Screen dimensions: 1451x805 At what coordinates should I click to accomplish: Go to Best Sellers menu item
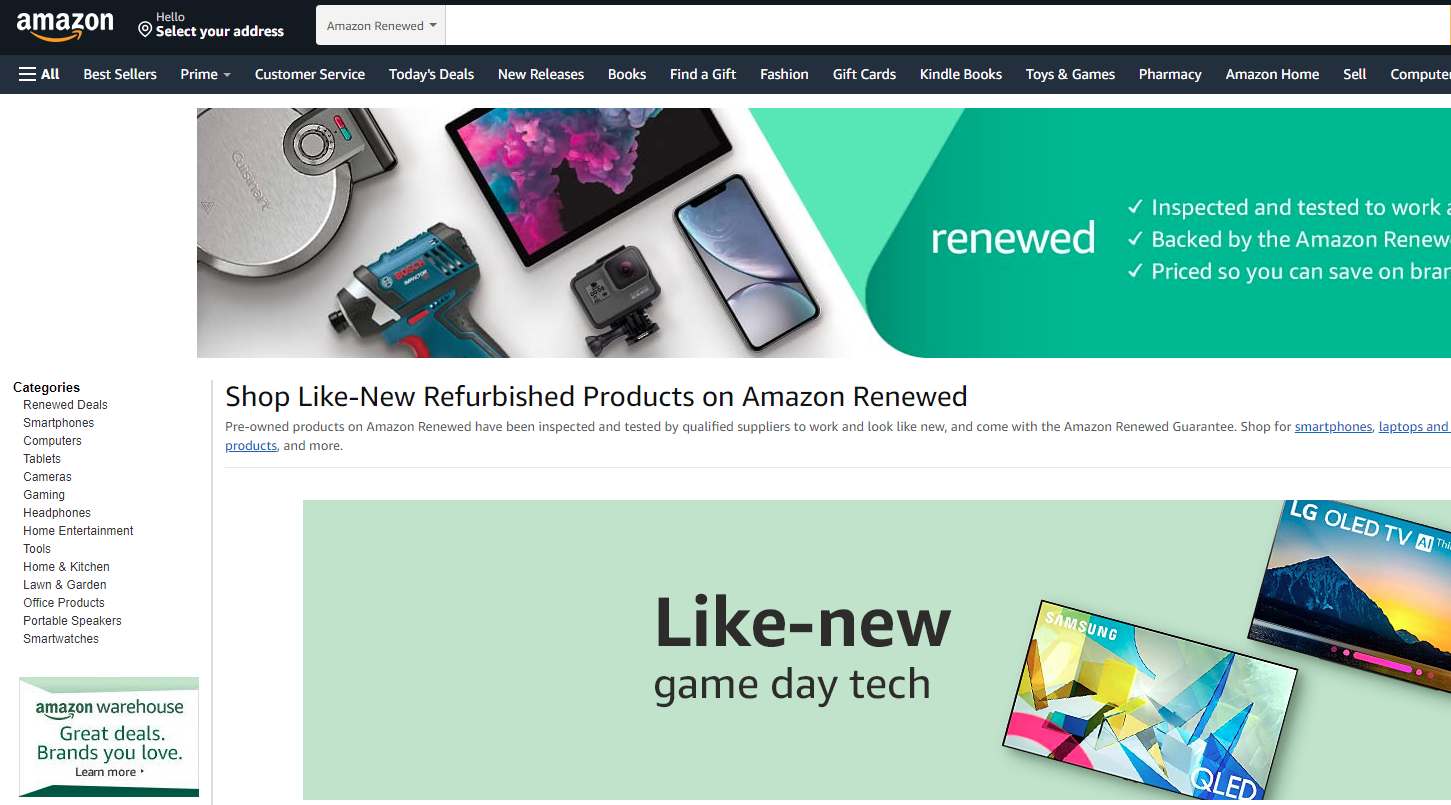[x=120, y=74]
